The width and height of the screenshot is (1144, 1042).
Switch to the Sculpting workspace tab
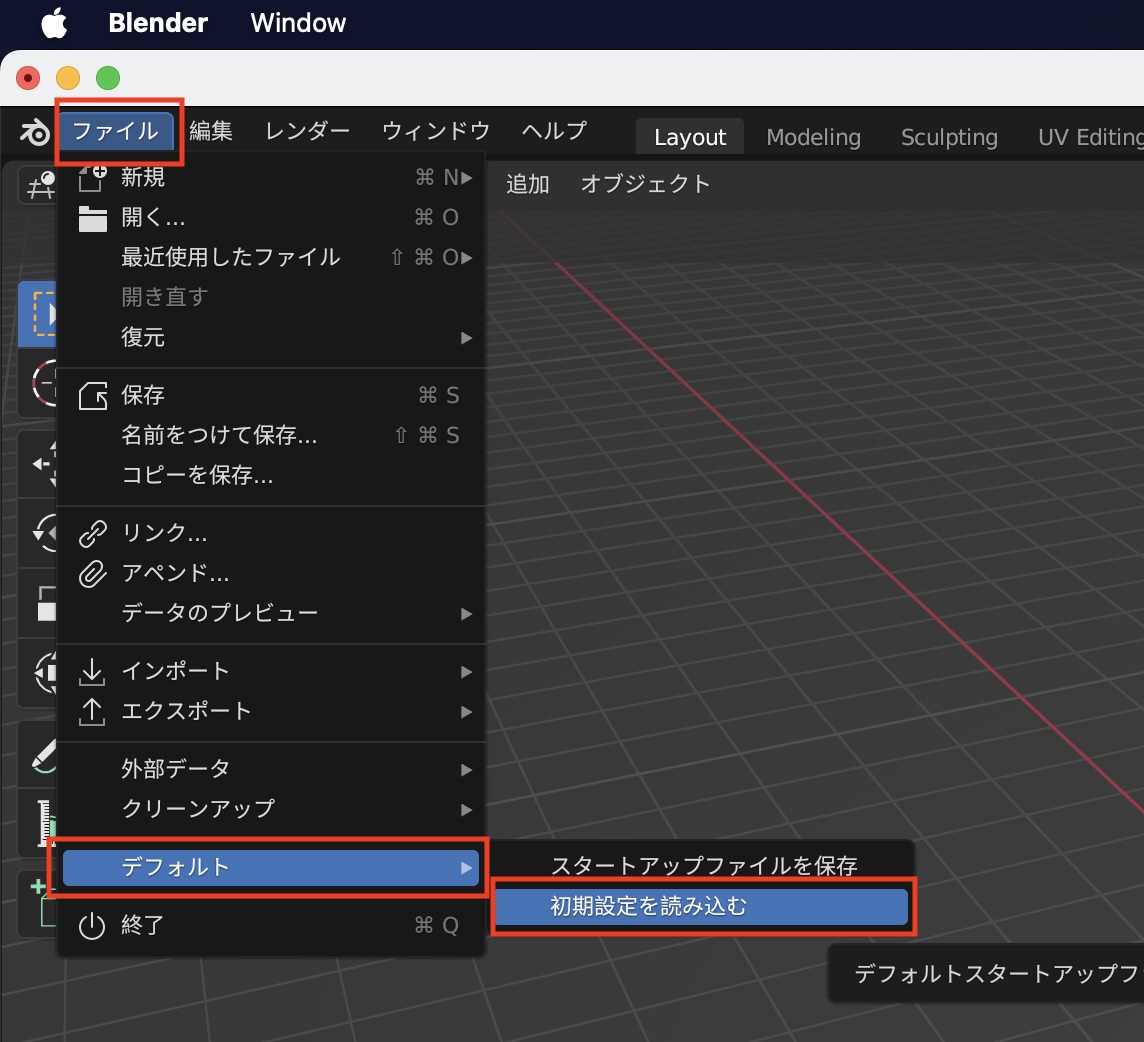pyautogui.click(x=948, y=137)
